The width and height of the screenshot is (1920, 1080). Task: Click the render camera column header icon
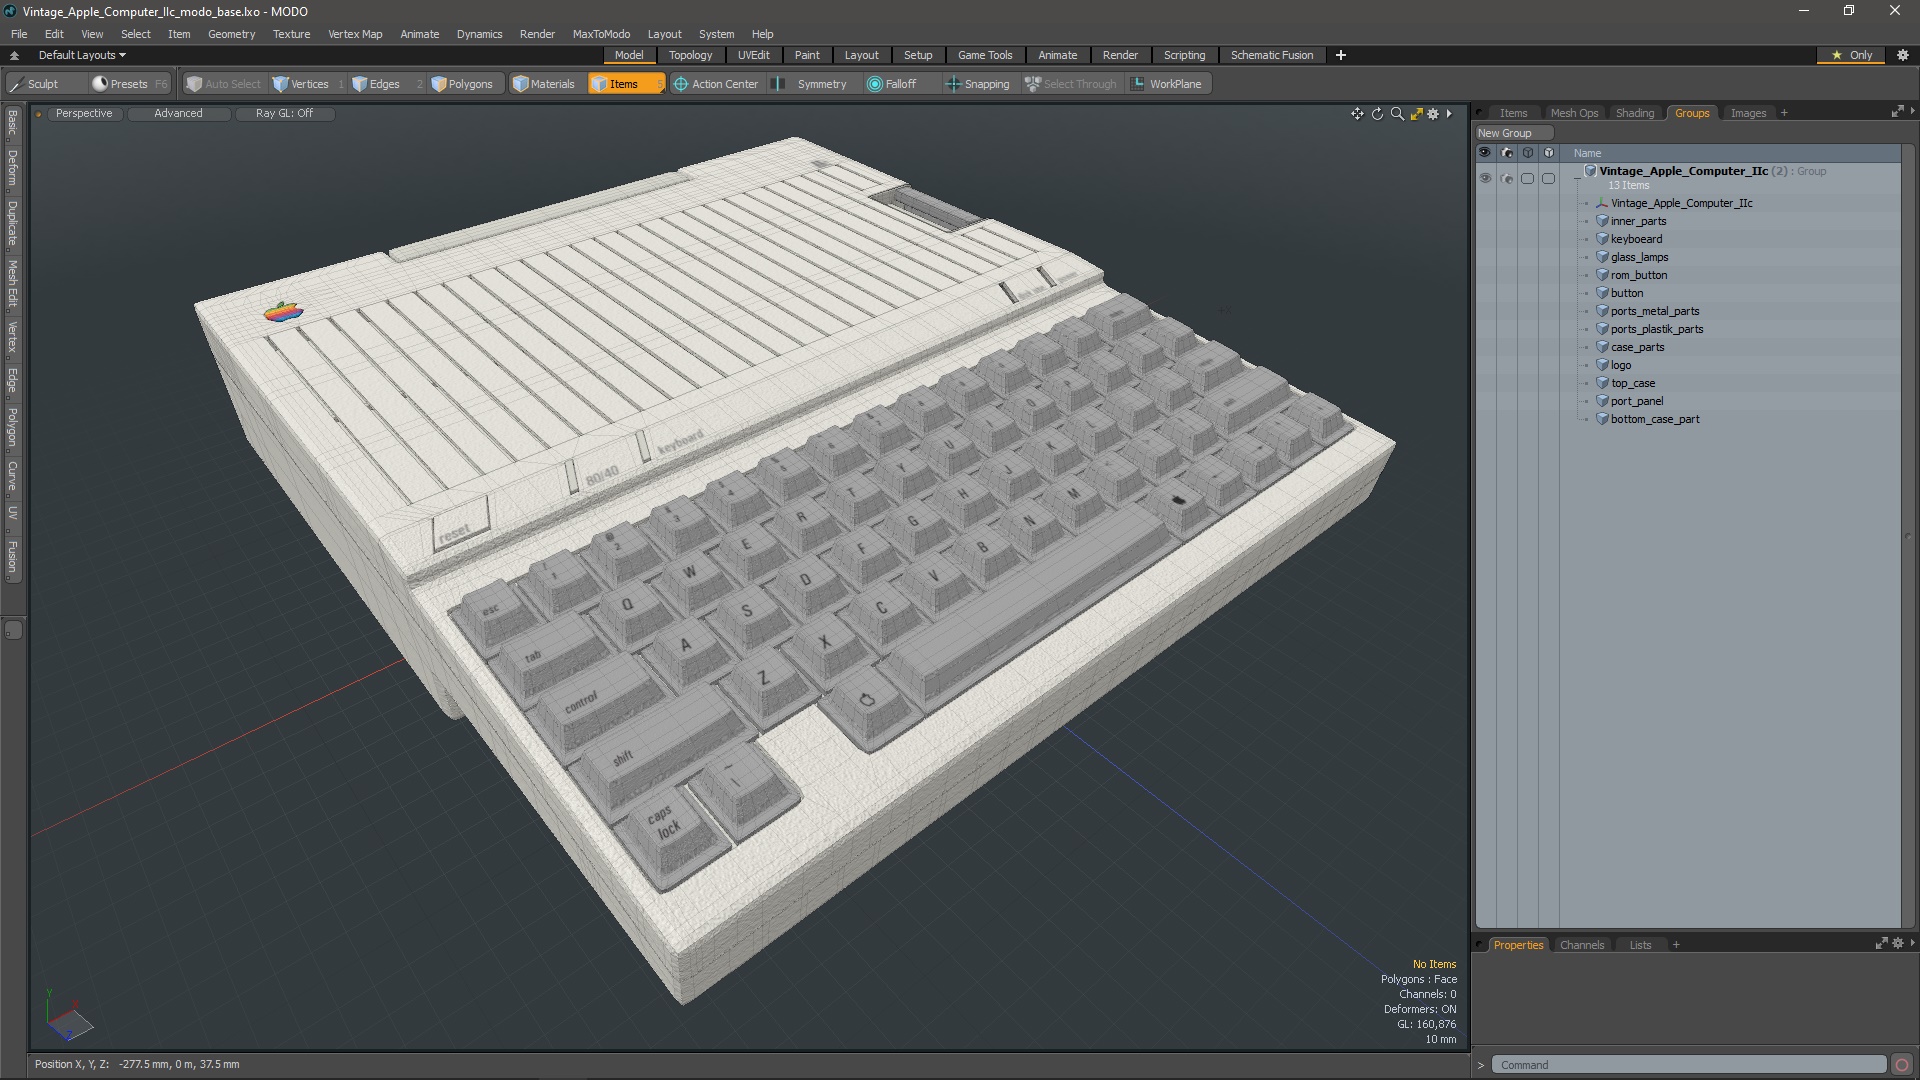tap(1506, 153)
